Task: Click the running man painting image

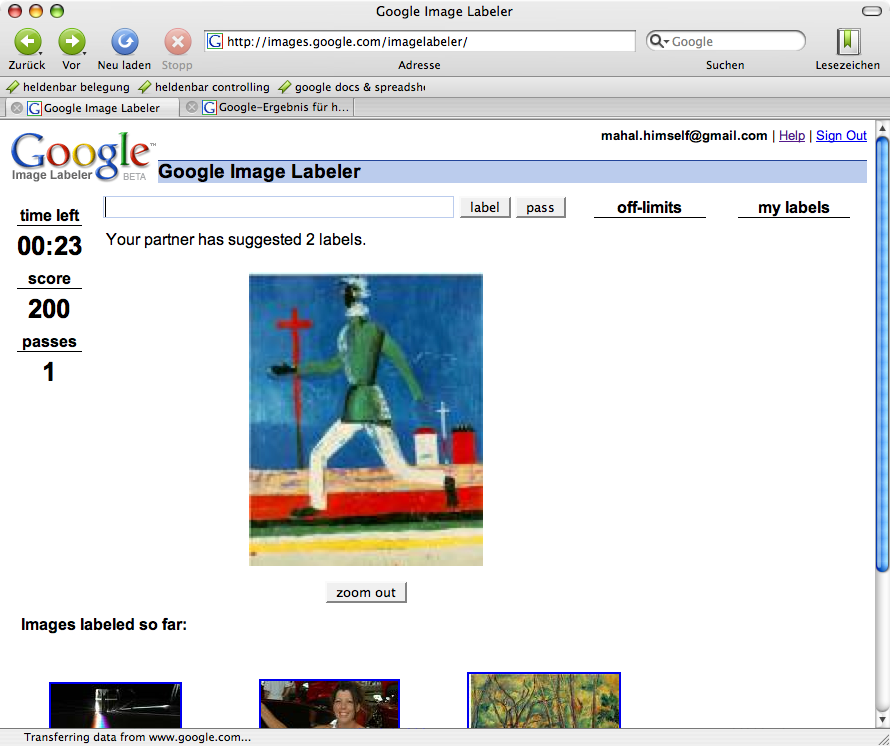Action: pos(365,420)
